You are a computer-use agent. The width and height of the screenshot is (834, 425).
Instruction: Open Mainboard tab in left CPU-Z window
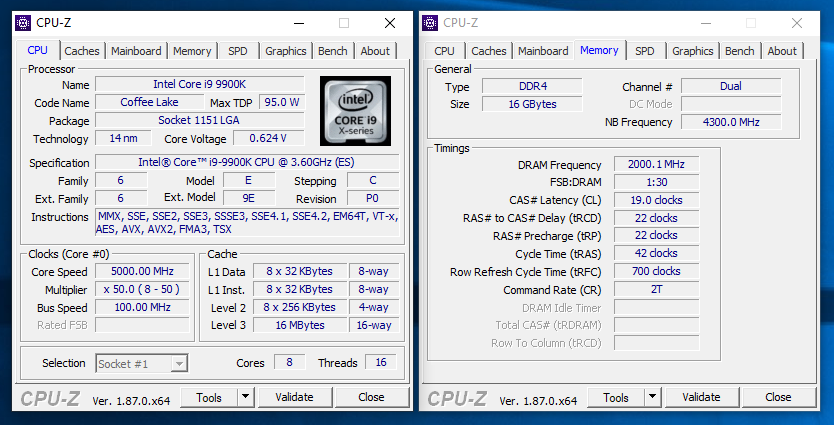(136, 51)
